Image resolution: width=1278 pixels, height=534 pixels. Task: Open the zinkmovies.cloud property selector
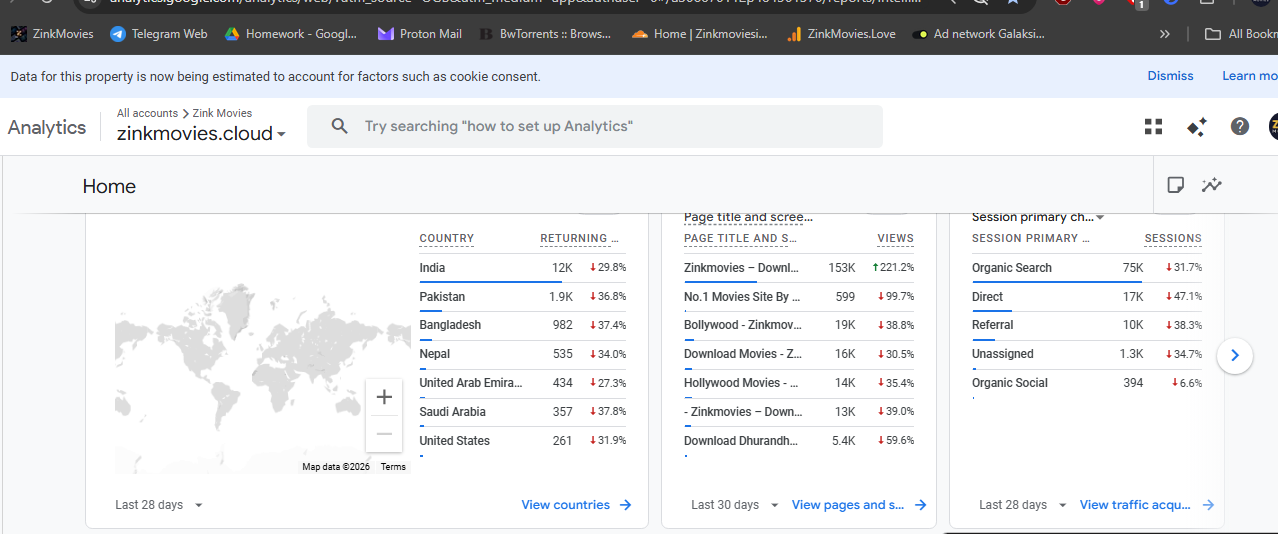pyautogui.click(x=201, y=133)
